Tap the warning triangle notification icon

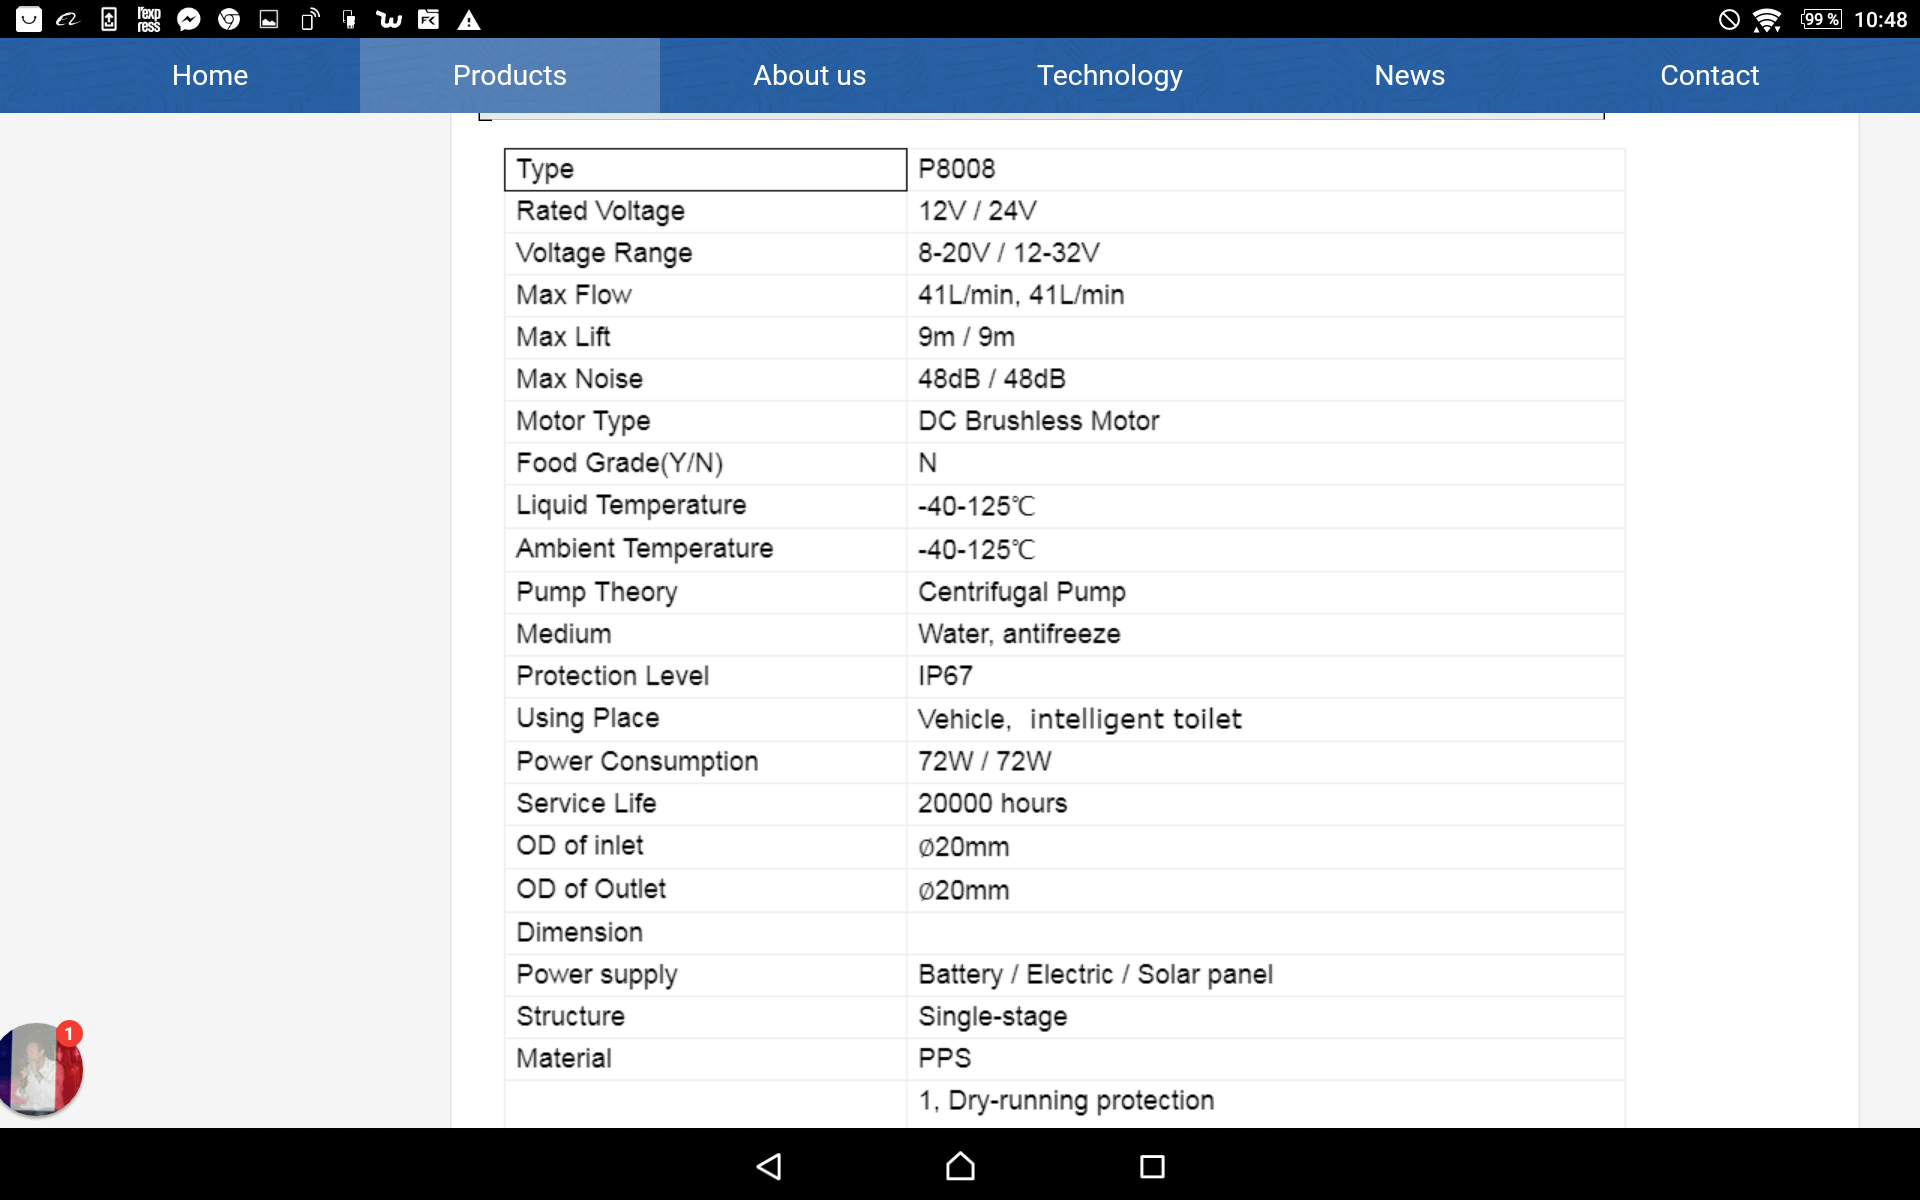pyautogui.click(x=469, y=19)
